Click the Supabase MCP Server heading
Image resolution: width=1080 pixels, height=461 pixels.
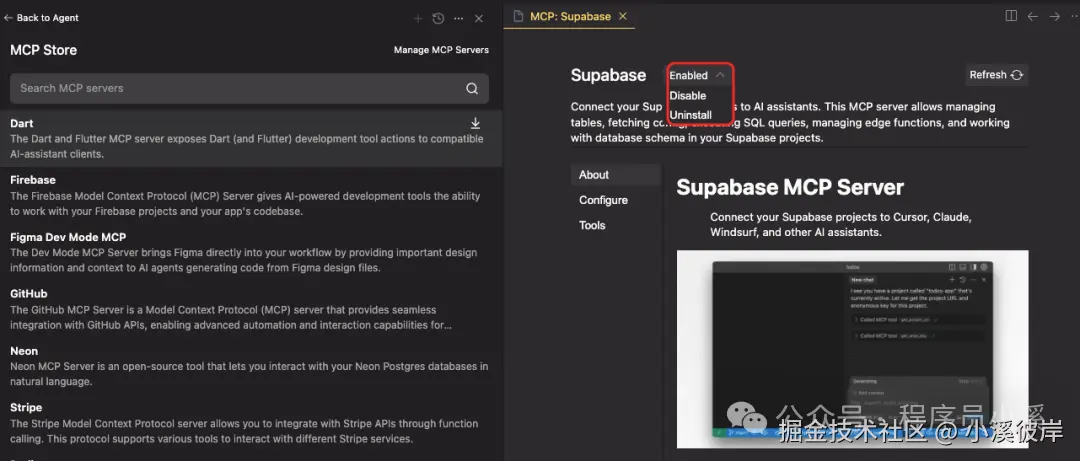point(790,187)
